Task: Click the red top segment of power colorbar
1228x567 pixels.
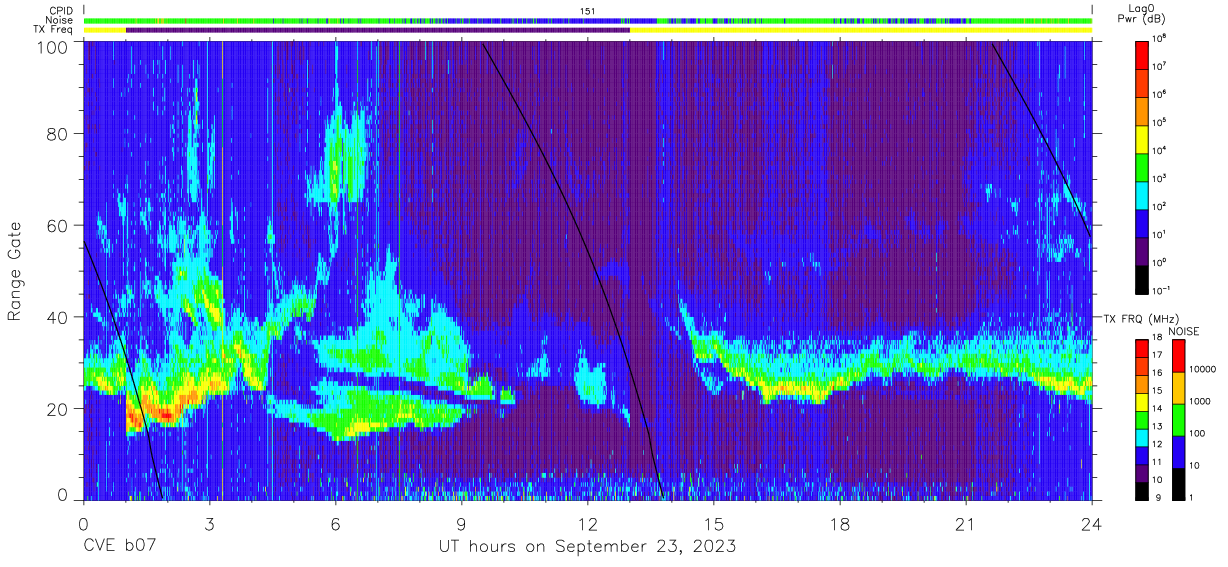Action: pos(1142,53)
